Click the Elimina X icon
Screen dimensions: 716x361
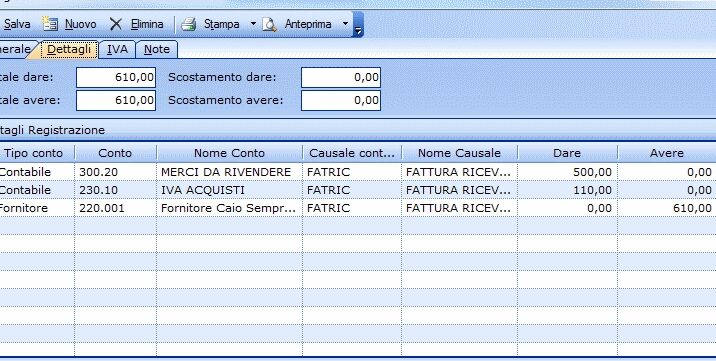116,24
